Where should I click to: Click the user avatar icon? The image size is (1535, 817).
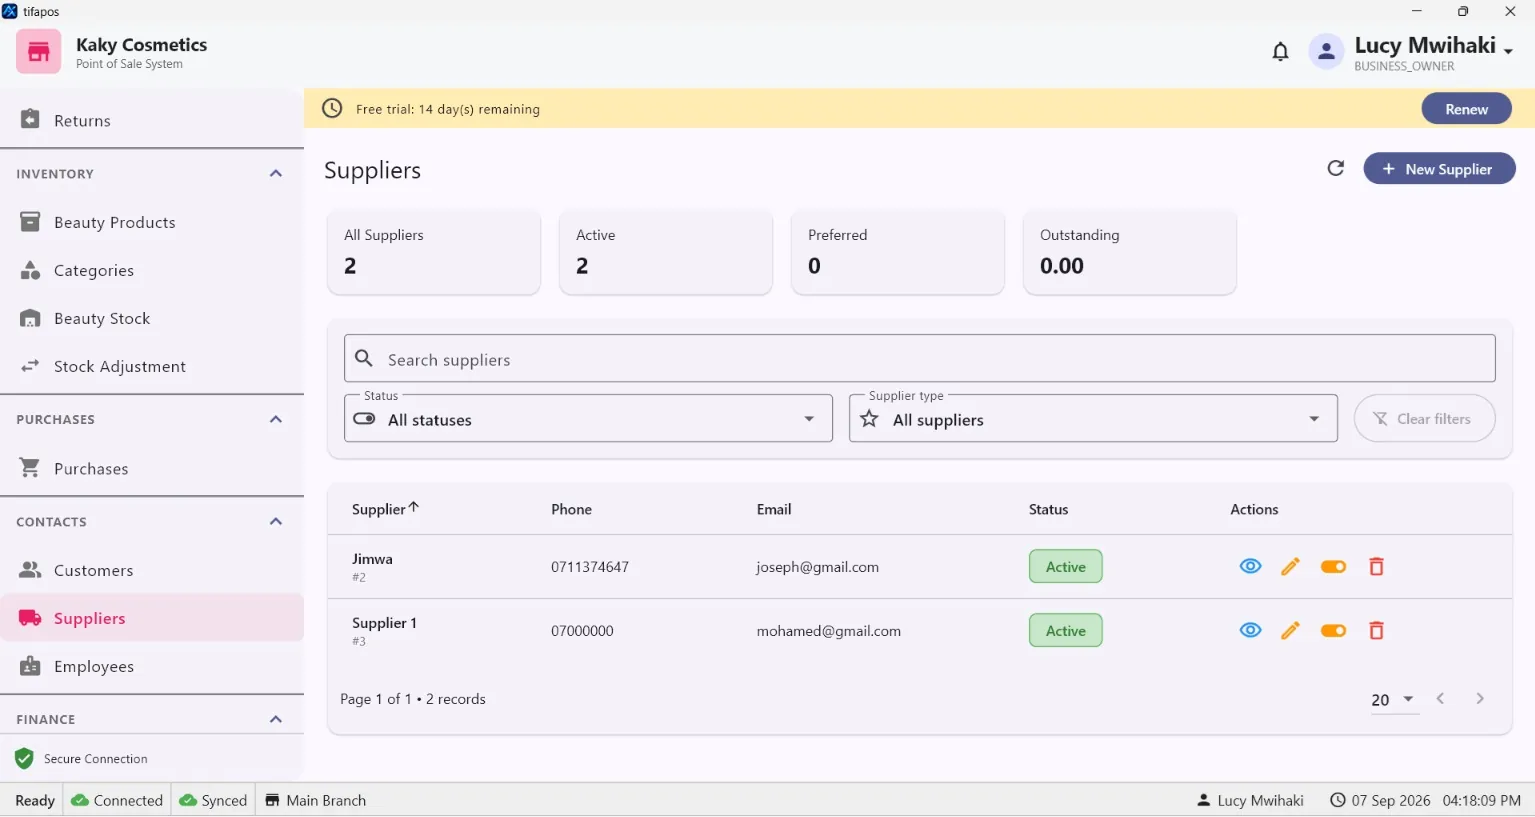pos(1326,52)
